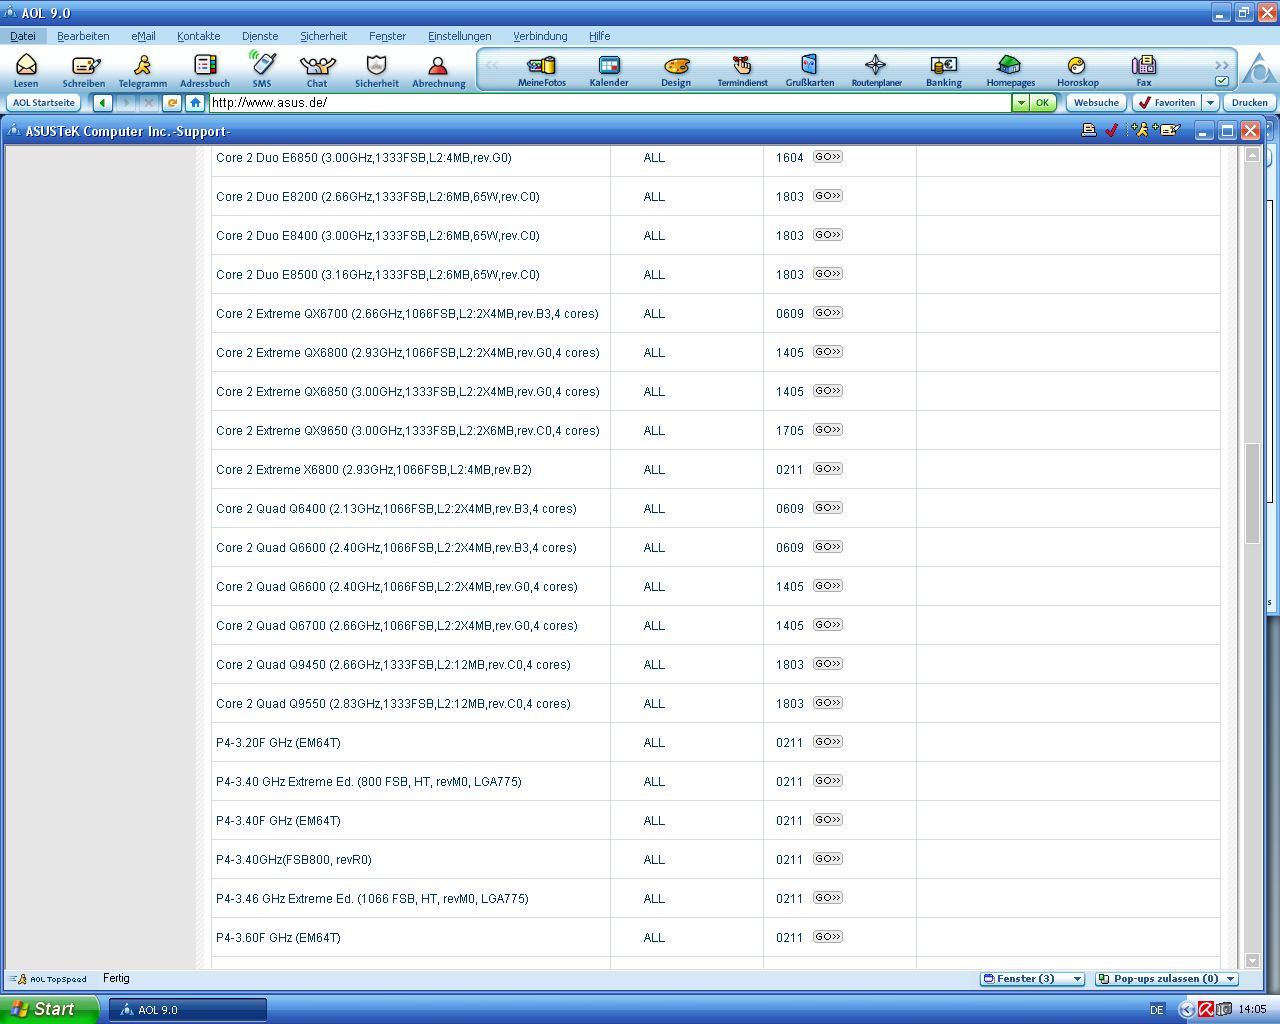Image resolution: width=1280 pixels, height=1024 pixels.
Task: Open the Chat toolbar icon
Action: tap(317, 70)
